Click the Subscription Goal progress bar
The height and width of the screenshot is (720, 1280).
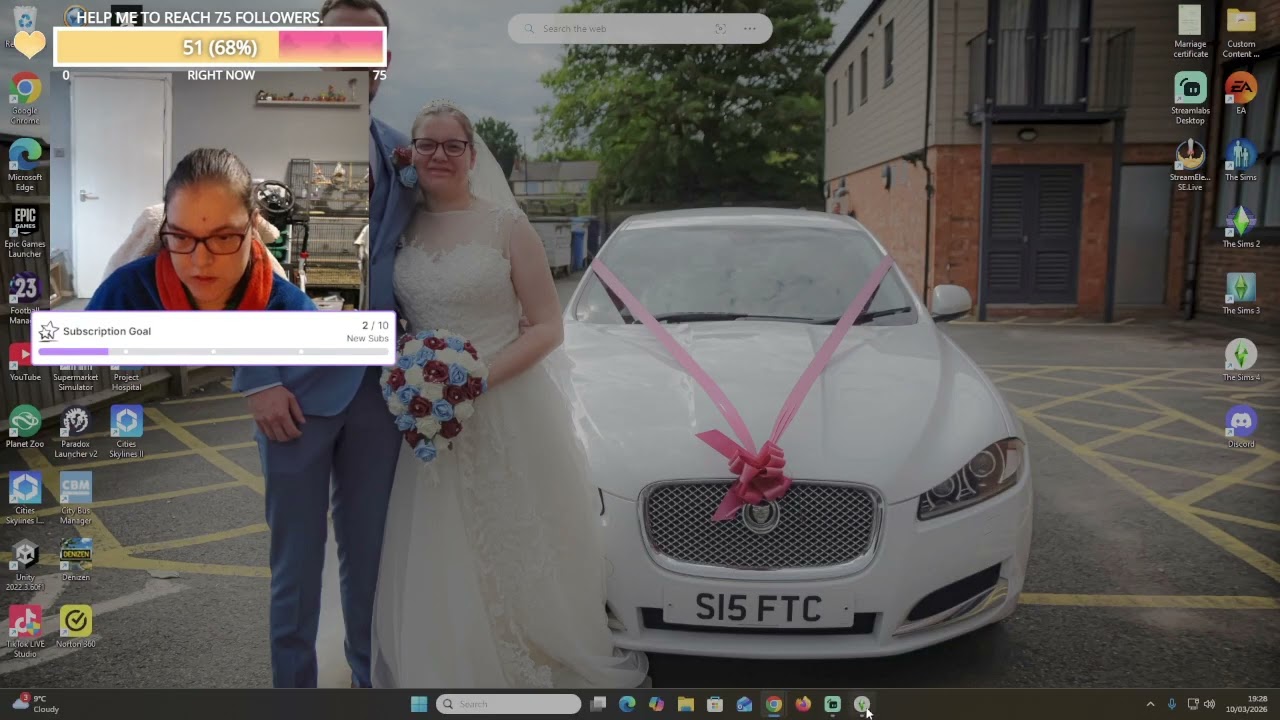pyautogui.click(x=213, y=352)
